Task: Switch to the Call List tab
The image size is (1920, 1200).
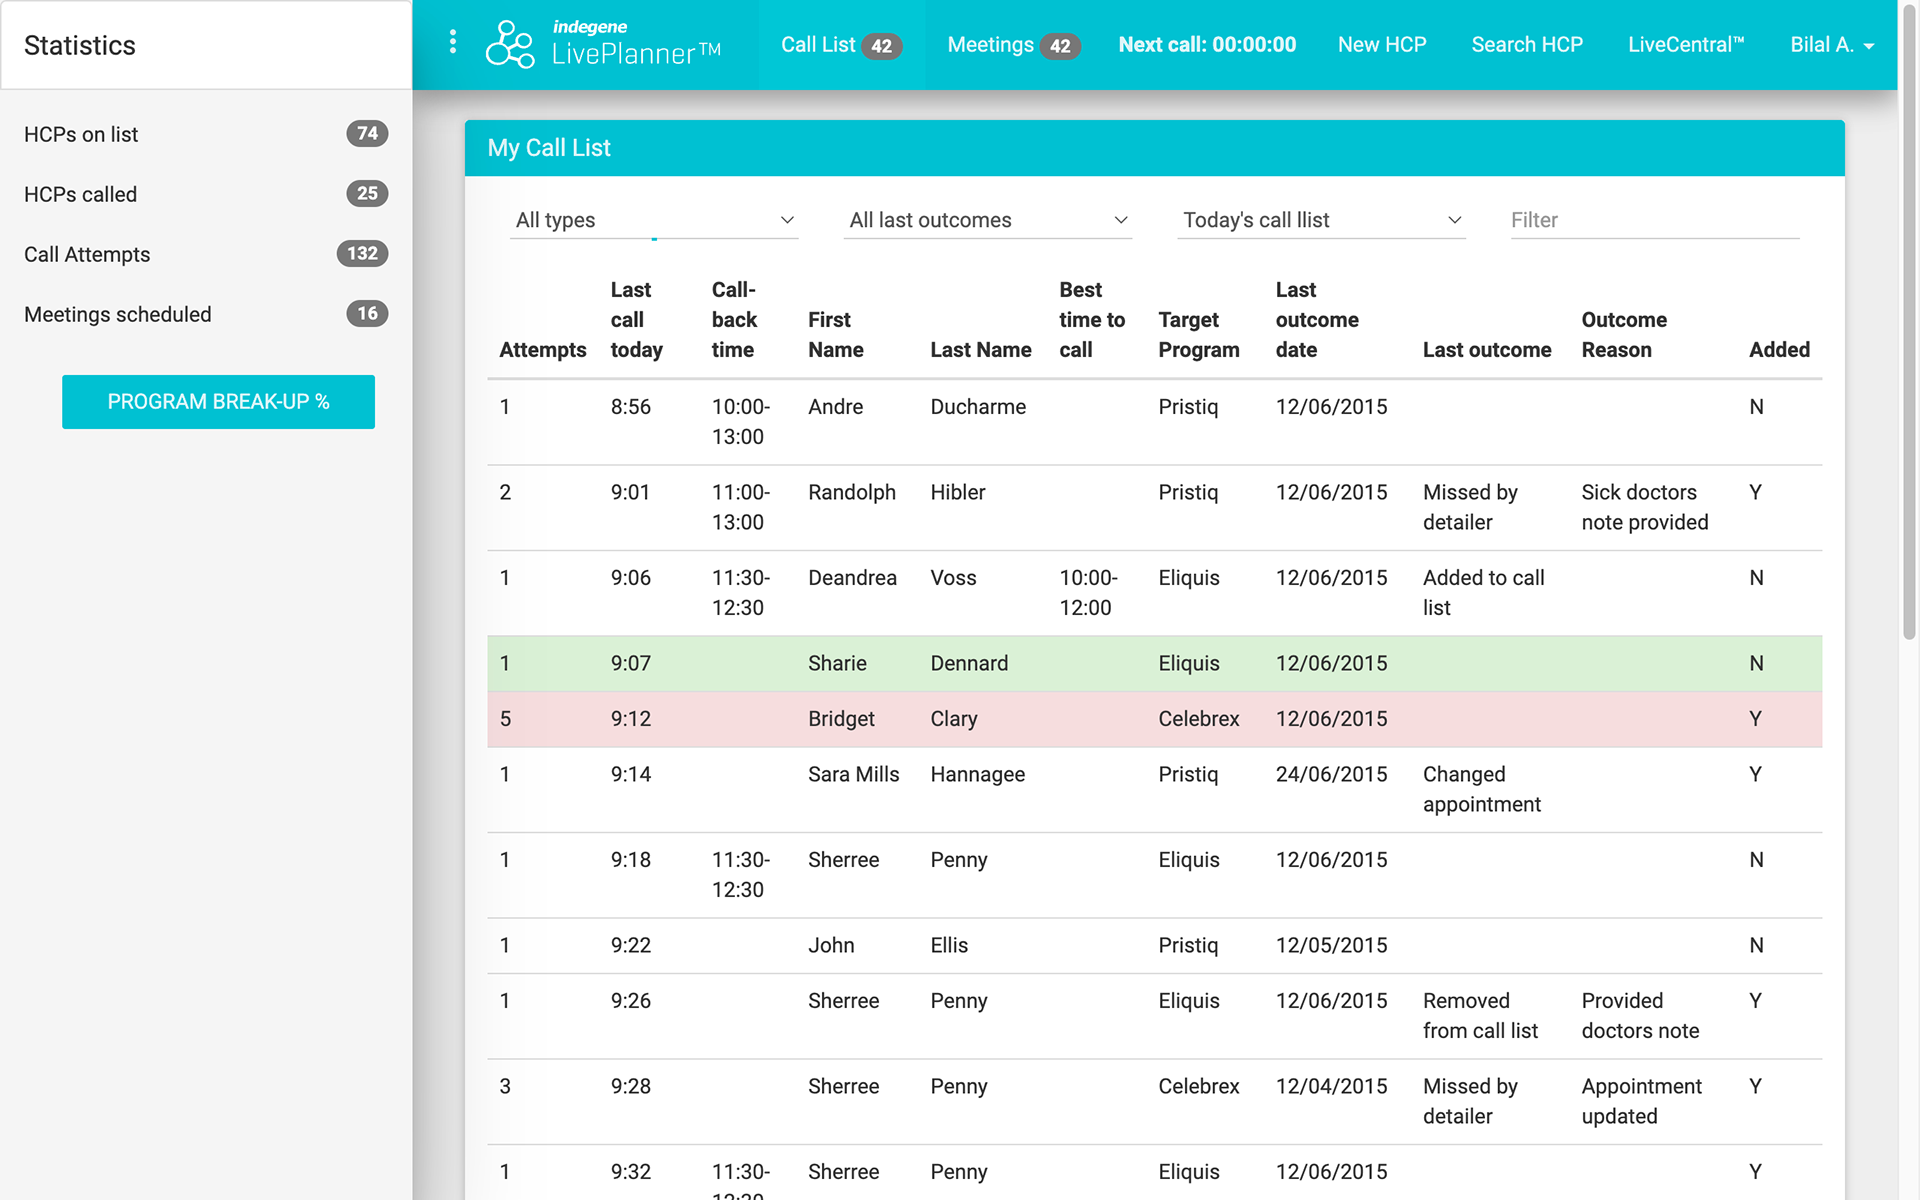Action: click(818, 45)
